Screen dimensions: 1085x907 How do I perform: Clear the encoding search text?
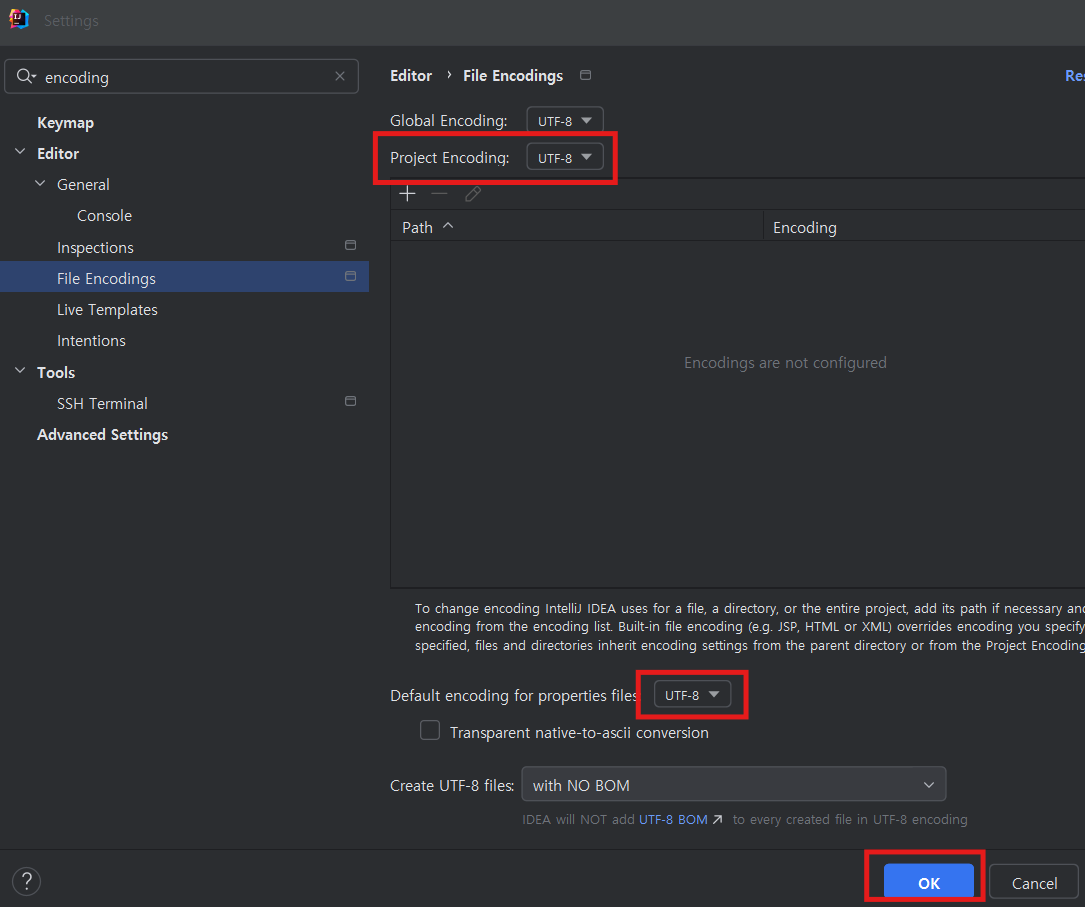tap(340, 76)
